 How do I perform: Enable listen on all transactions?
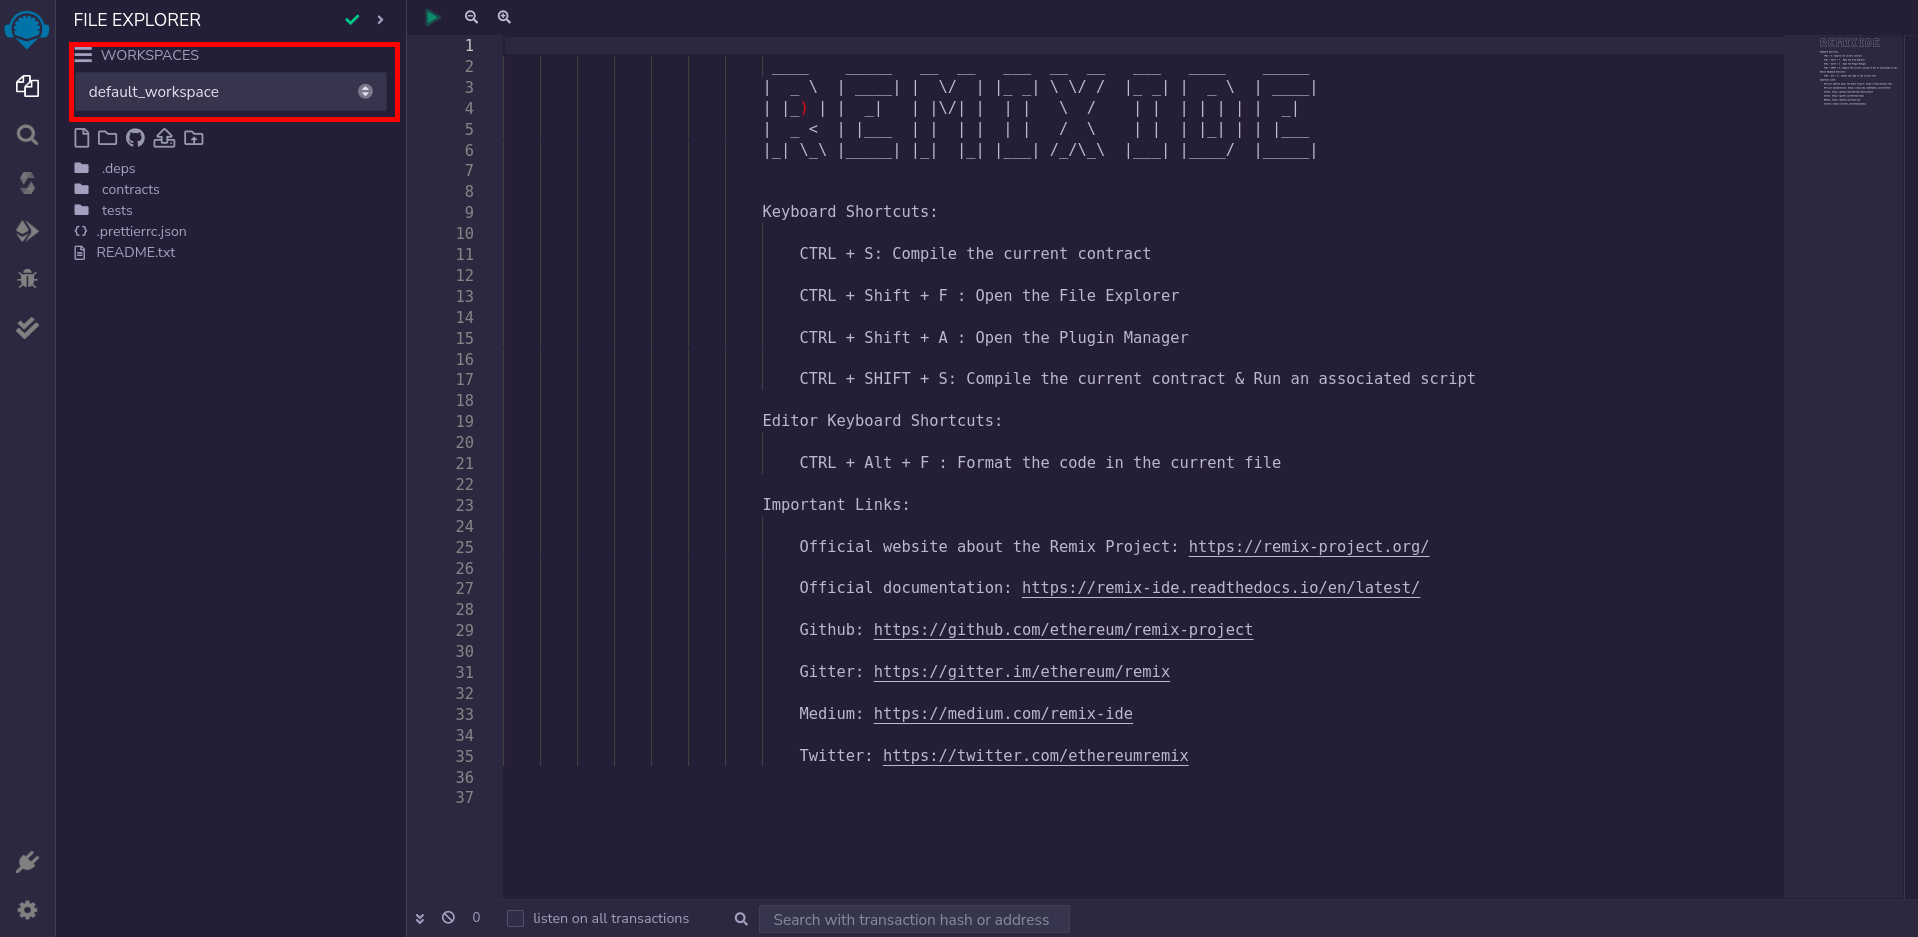pyautogui.click(x=515, y=918)
